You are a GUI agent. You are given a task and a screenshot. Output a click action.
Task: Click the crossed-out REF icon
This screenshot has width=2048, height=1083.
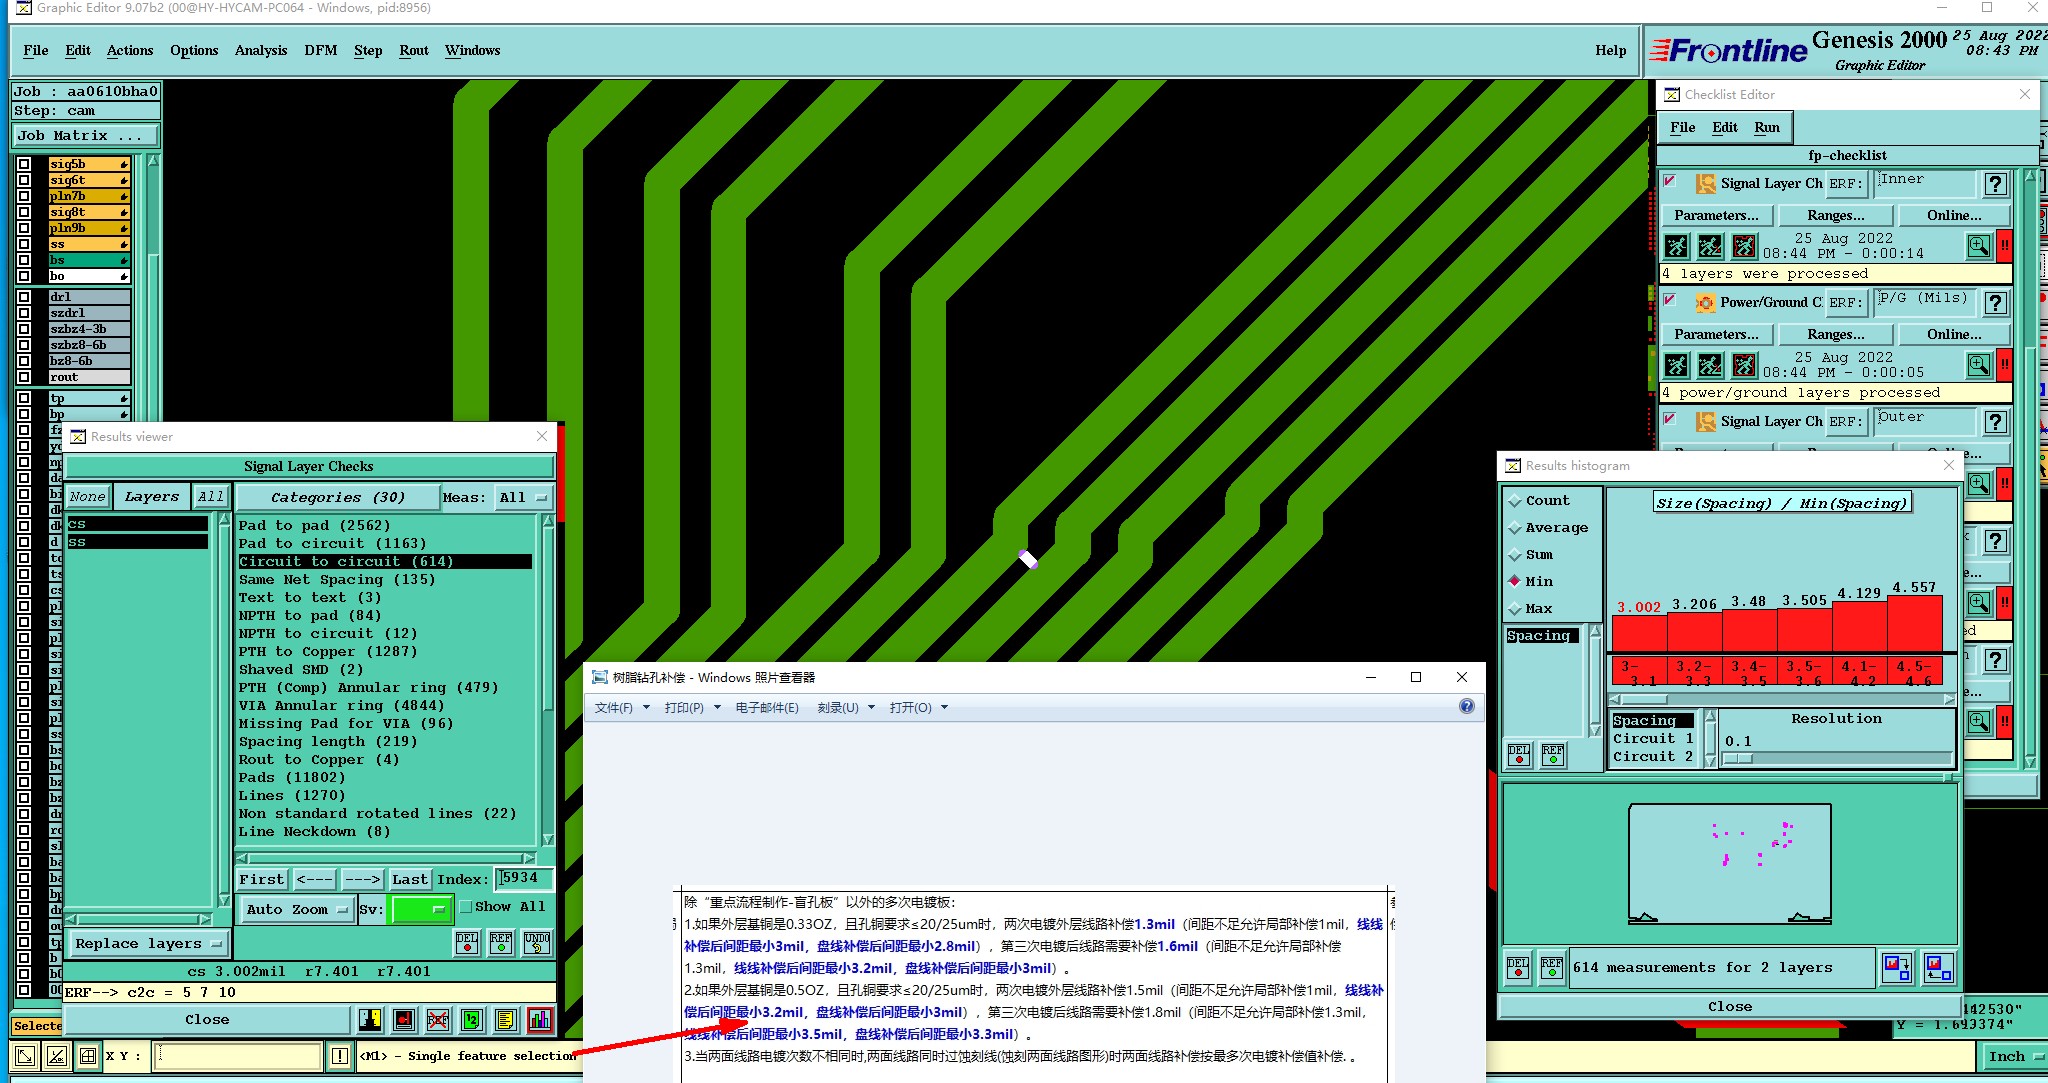coord(438,1019)
